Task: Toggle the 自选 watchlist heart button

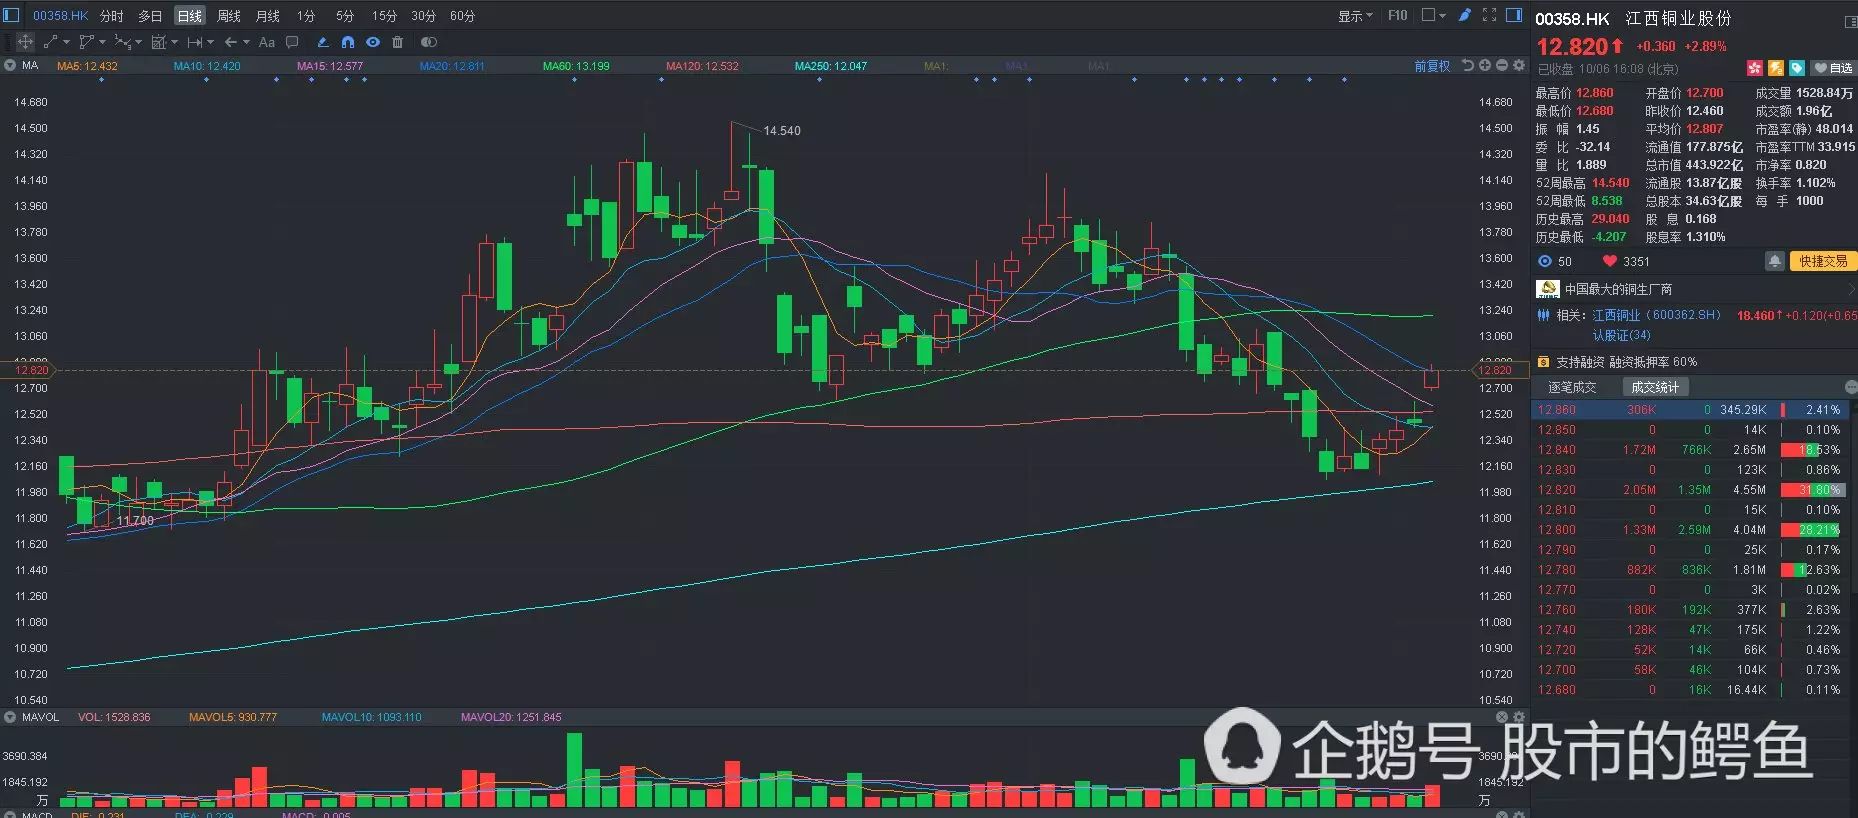Action: (1833, 68)
